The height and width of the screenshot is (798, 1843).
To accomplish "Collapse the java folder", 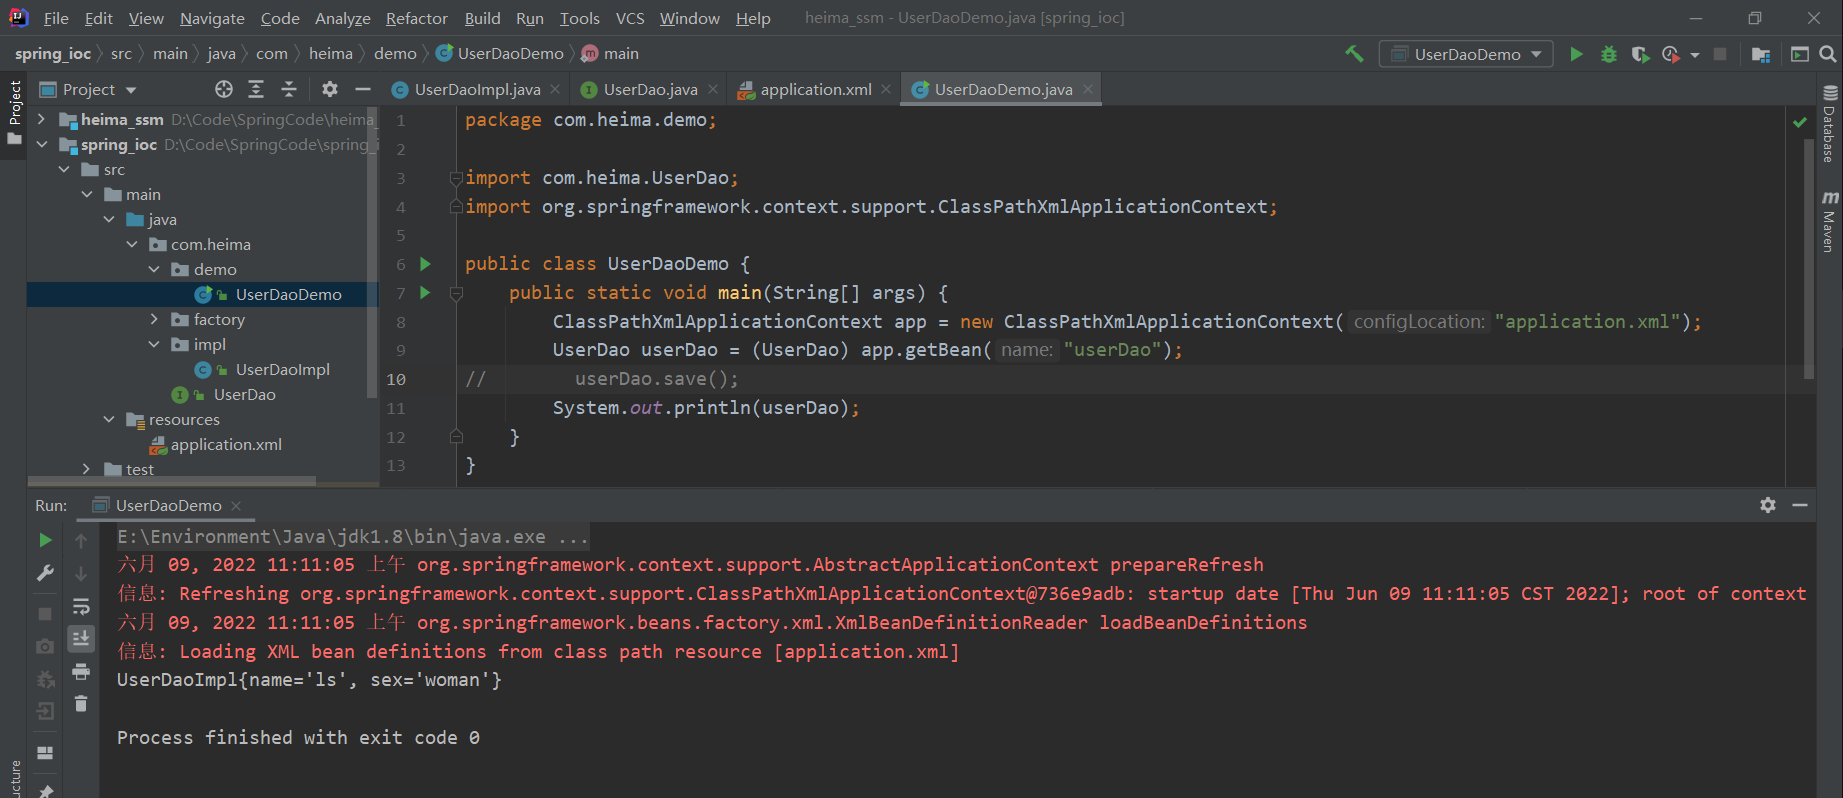I will (109, 219).
